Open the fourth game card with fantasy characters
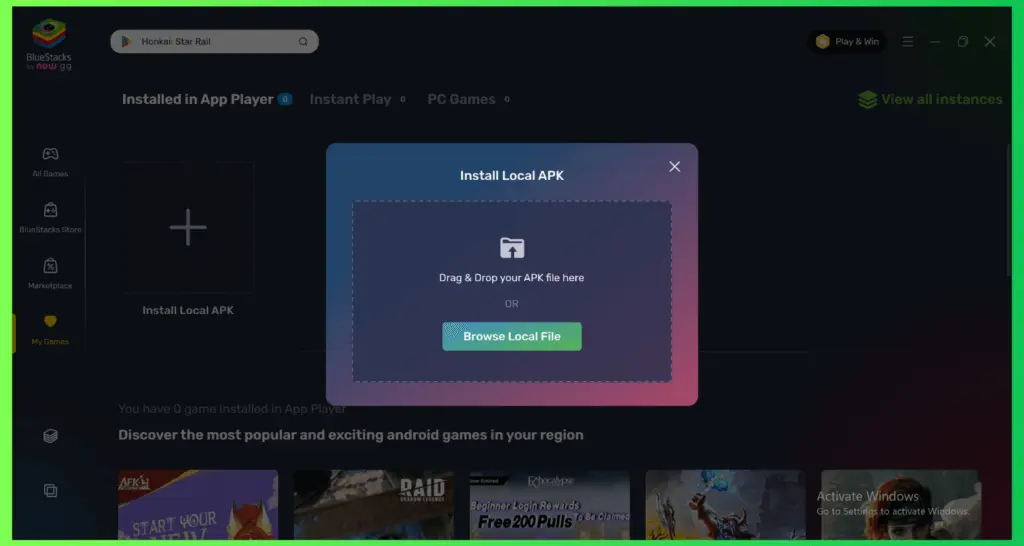This screenshot has height=546, width=1024. point(725,505)
